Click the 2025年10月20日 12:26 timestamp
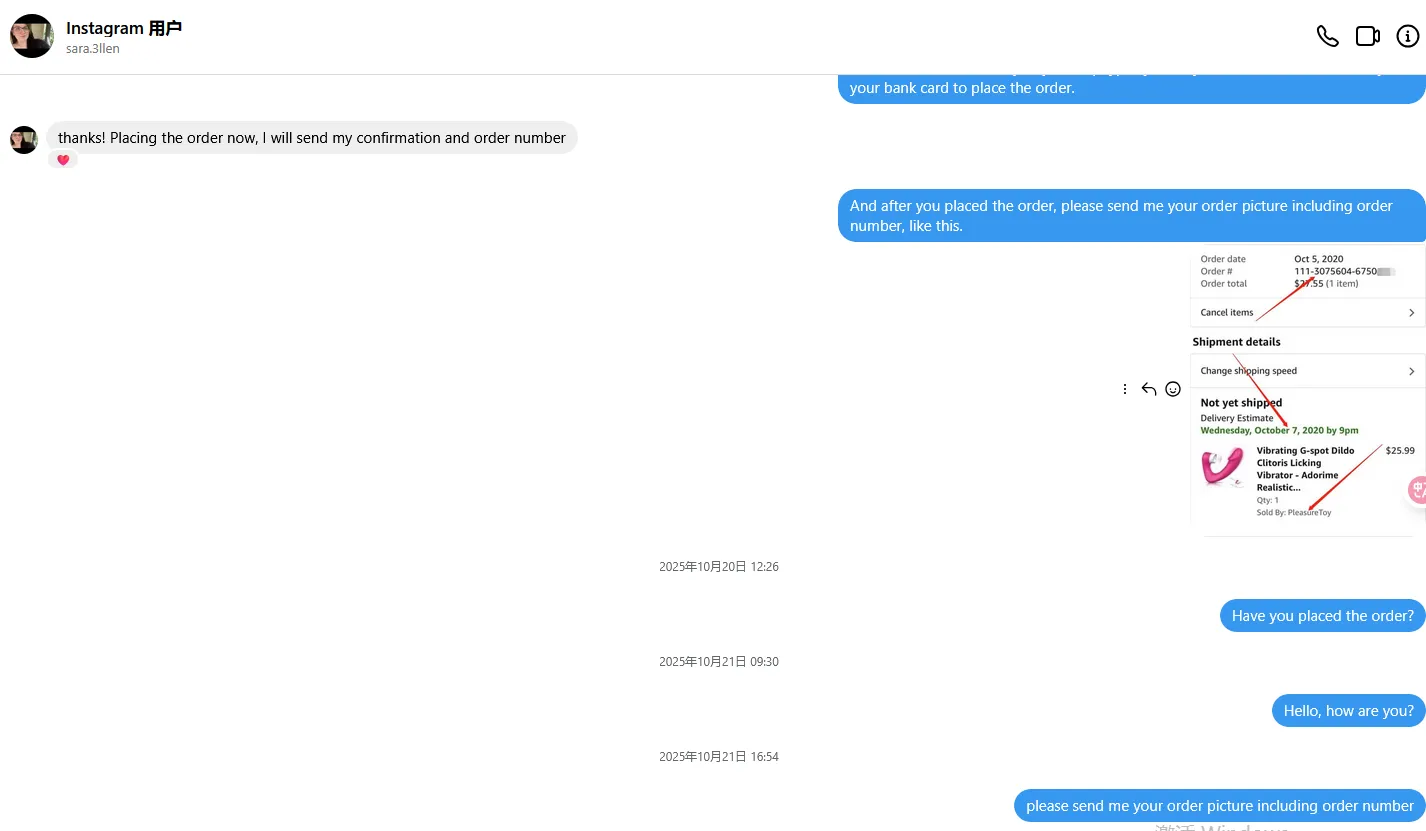The width and height of the screenshot is (1426, 831). (x=719, y=567)
